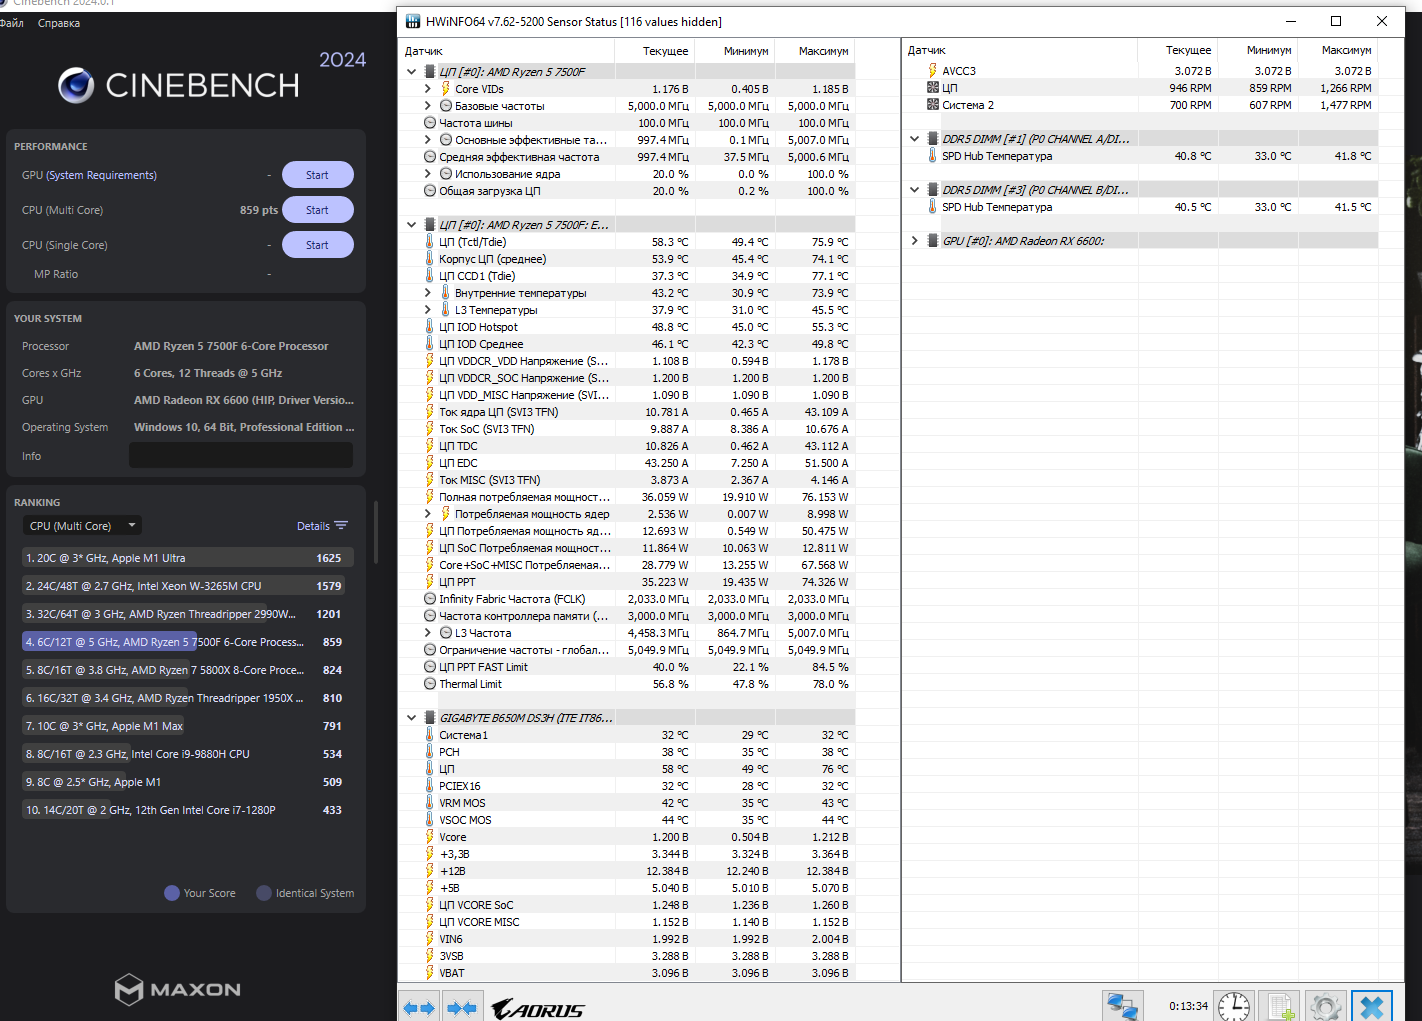The height and width of the screenshot is (1021, 1422).
Task: Select the Infinity Fabric Частота (FCLK) row
Action: pos(627,599)
